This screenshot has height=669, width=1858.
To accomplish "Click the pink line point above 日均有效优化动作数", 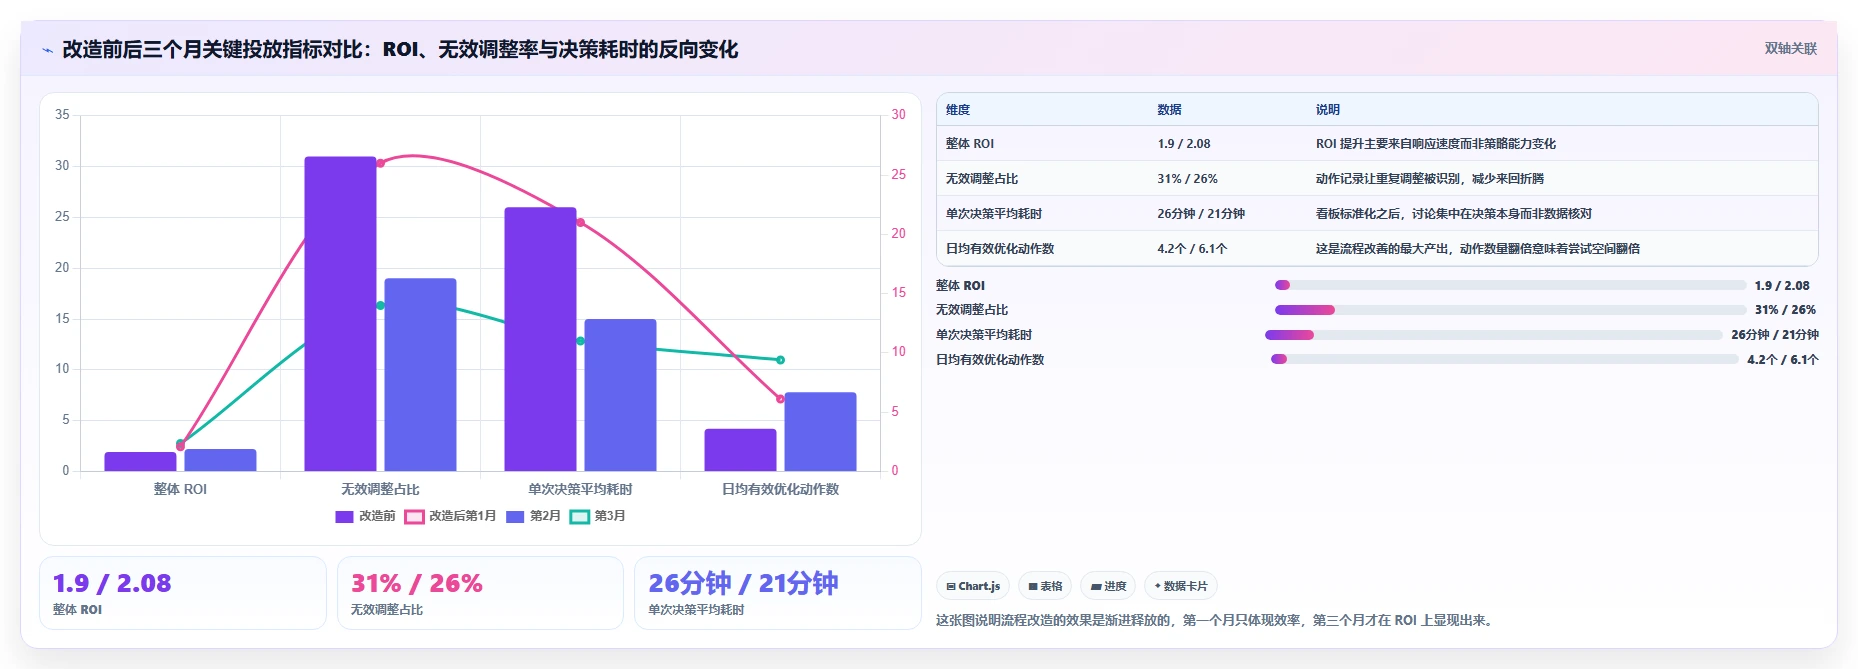I will click(x=780, y=399).
